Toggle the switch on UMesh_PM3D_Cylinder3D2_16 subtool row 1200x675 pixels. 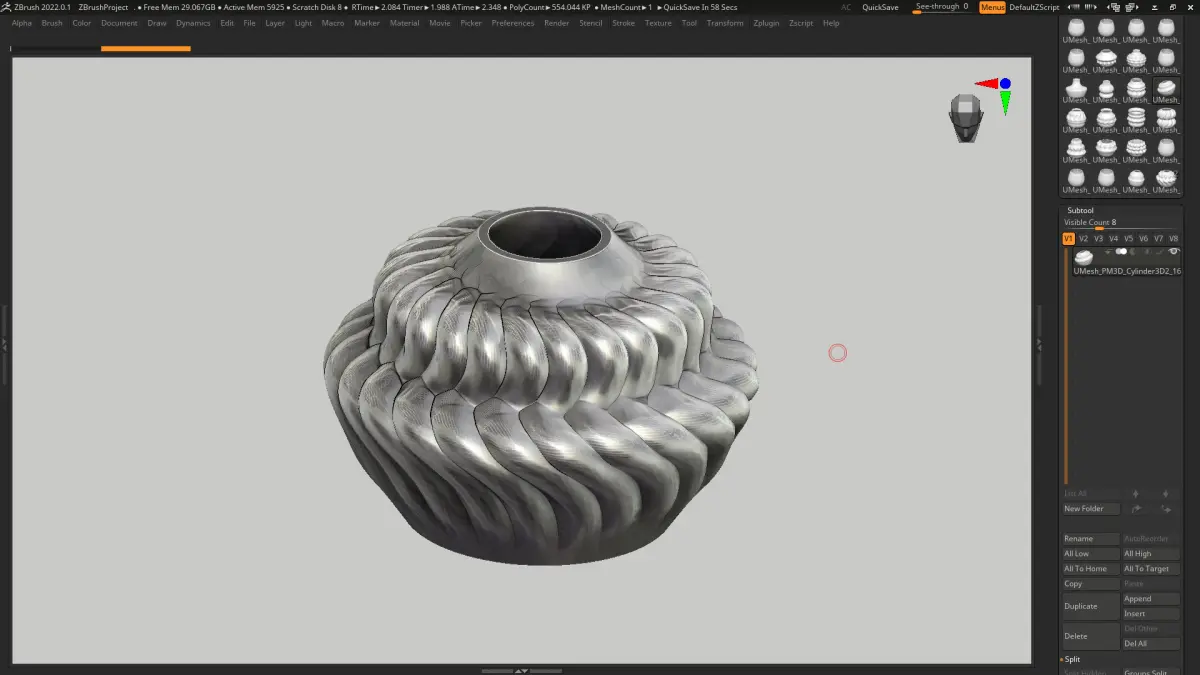tap(1121, 251)
